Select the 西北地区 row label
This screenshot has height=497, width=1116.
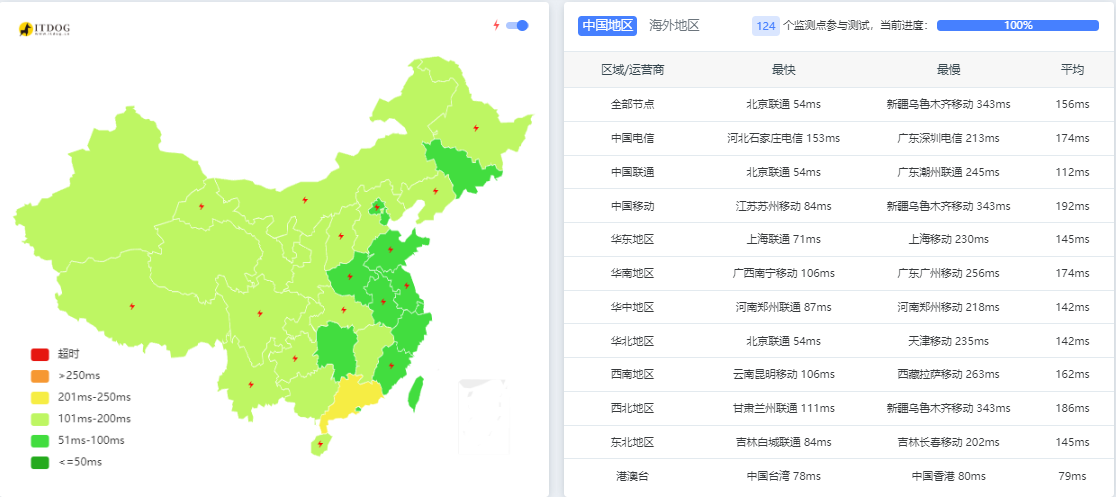click(x=633, y=409)
